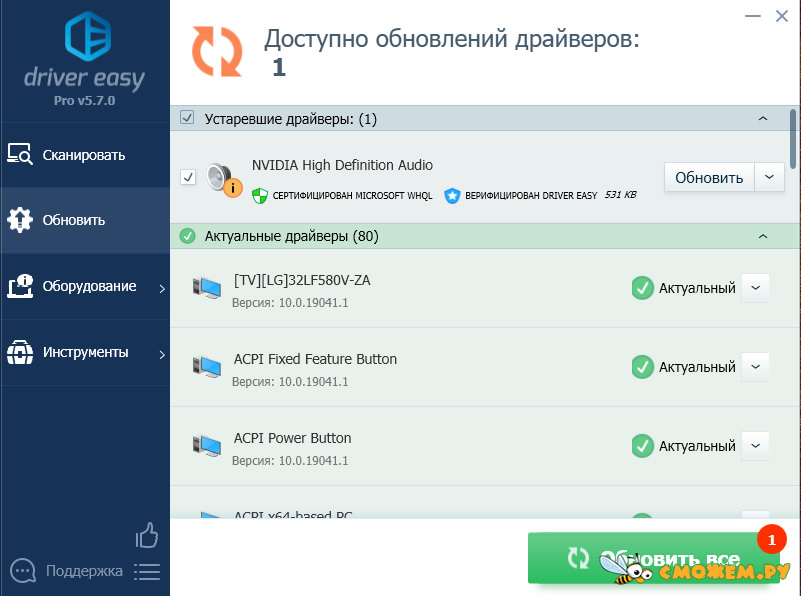Click the Driver Easy logo
This screenshot has width=801, height=596.
[x=85, y=53]
